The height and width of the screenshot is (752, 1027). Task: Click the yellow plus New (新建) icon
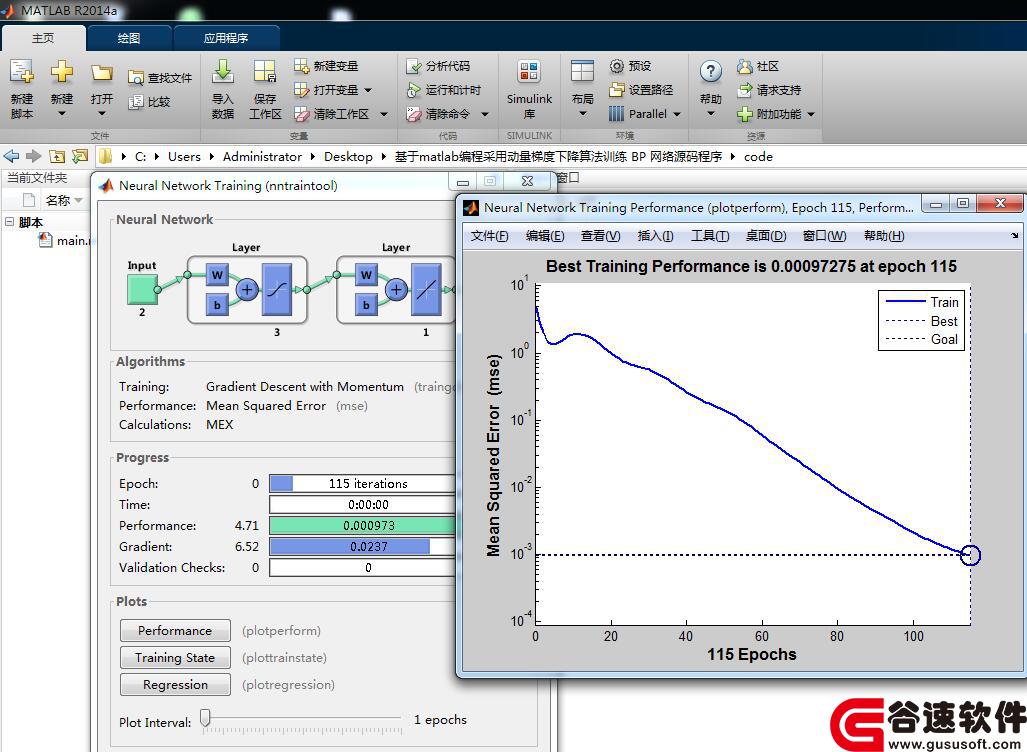click(x=62, y=71)
